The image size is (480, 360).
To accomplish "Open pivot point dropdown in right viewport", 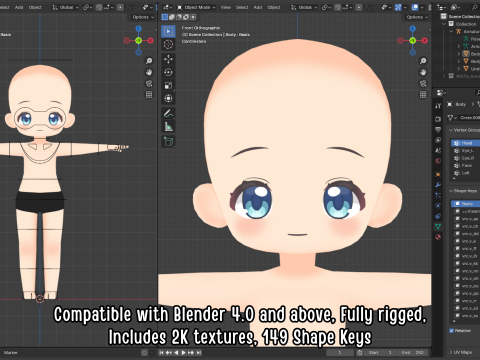I will (x=326, y=7).
